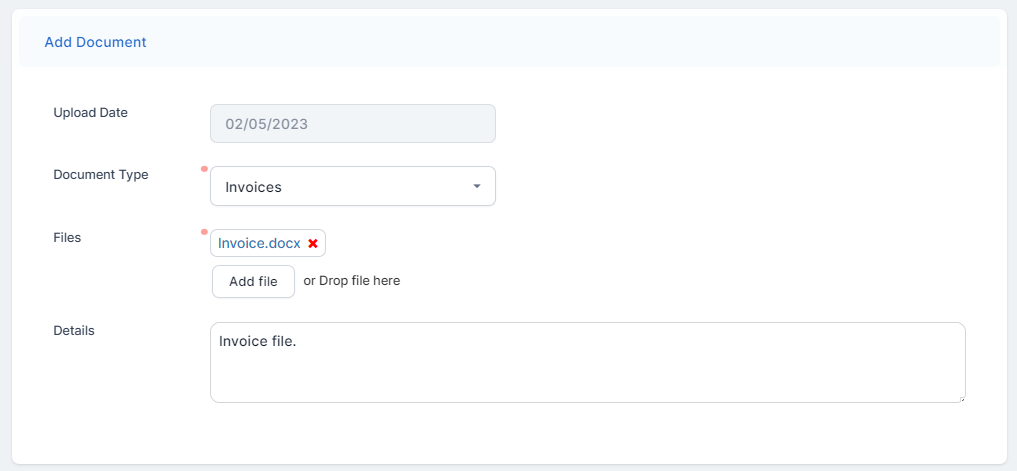Click the Document Type label
The image size is (1017, 471).
[100, 174]
